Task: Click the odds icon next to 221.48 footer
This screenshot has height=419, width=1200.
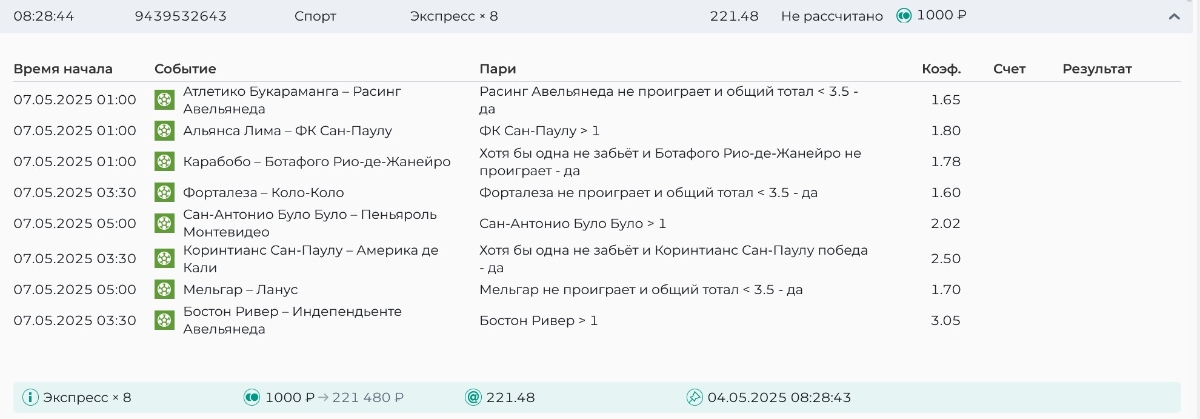Action: pyautogui.click(x=474, y=398)
